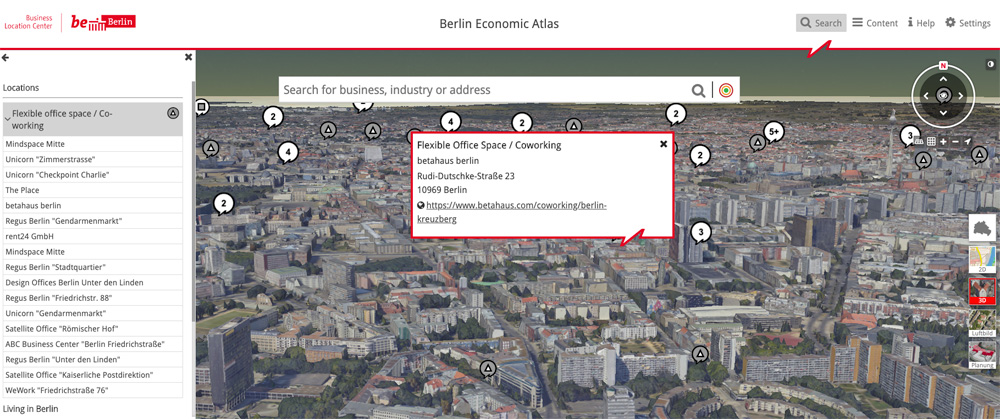Viewport: 1000px width, 419px height.
Task: Open the Content menu
Action: 875,23
